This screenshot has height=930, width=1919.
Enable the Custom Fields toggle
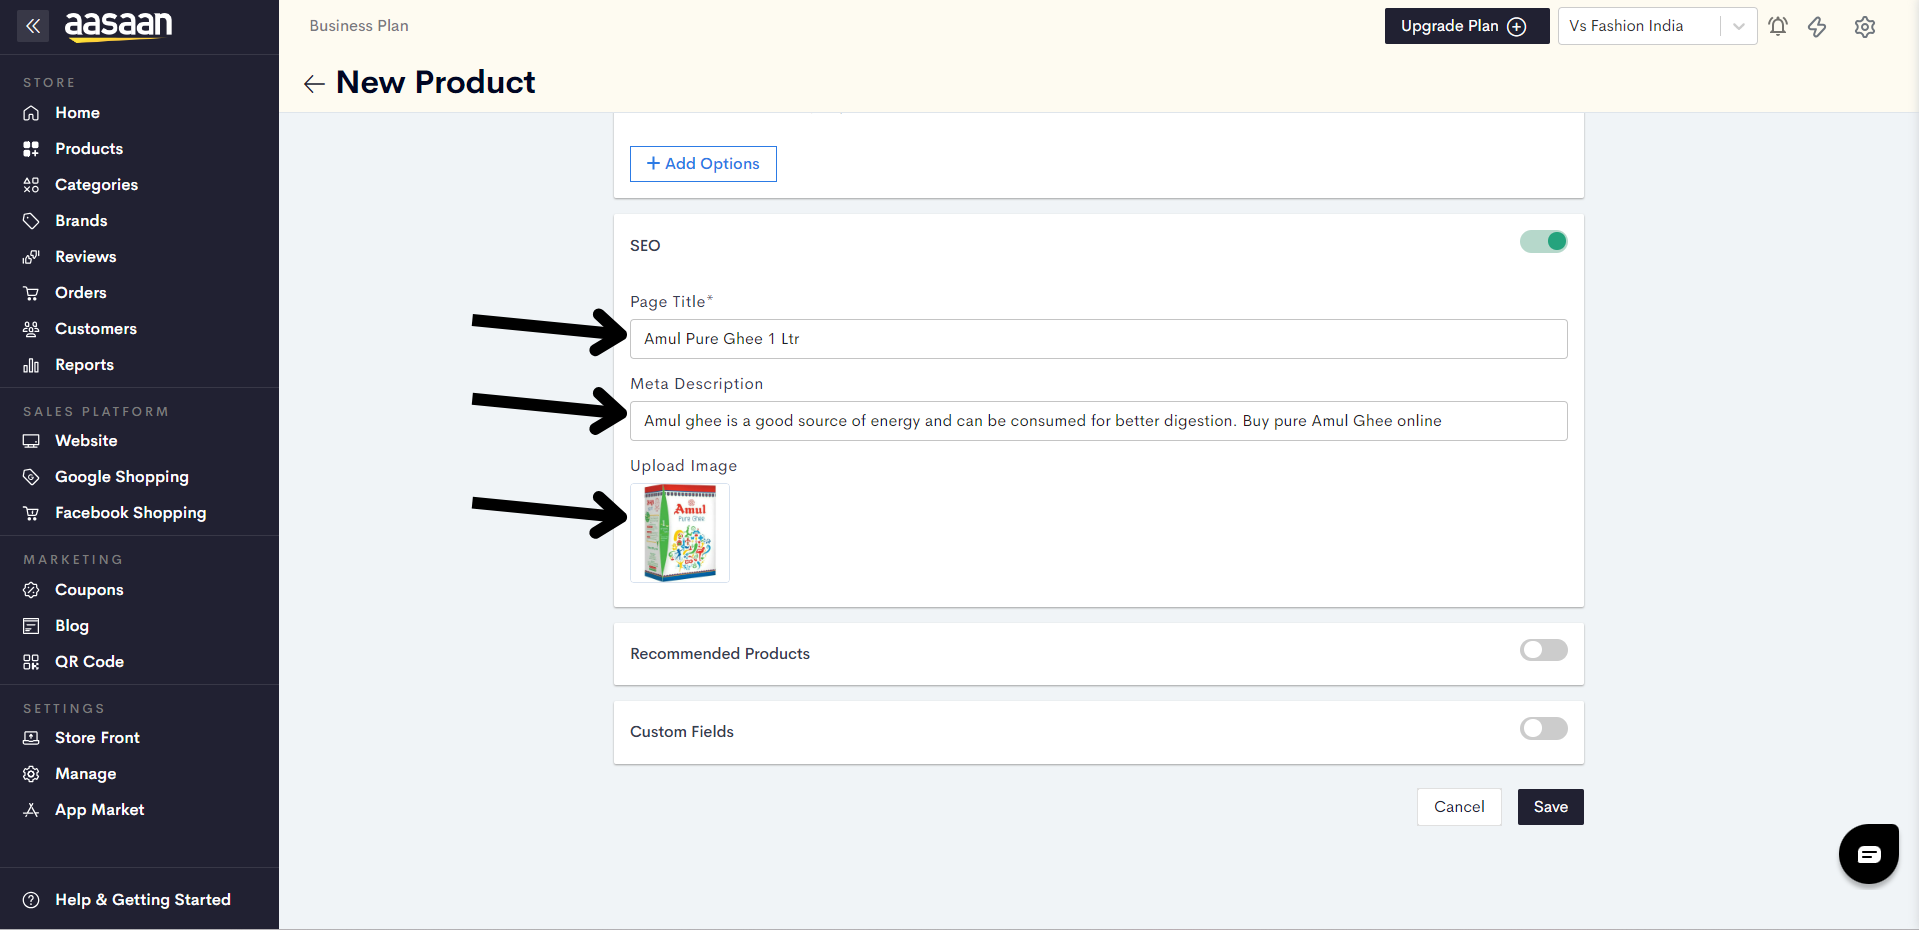1544,728
